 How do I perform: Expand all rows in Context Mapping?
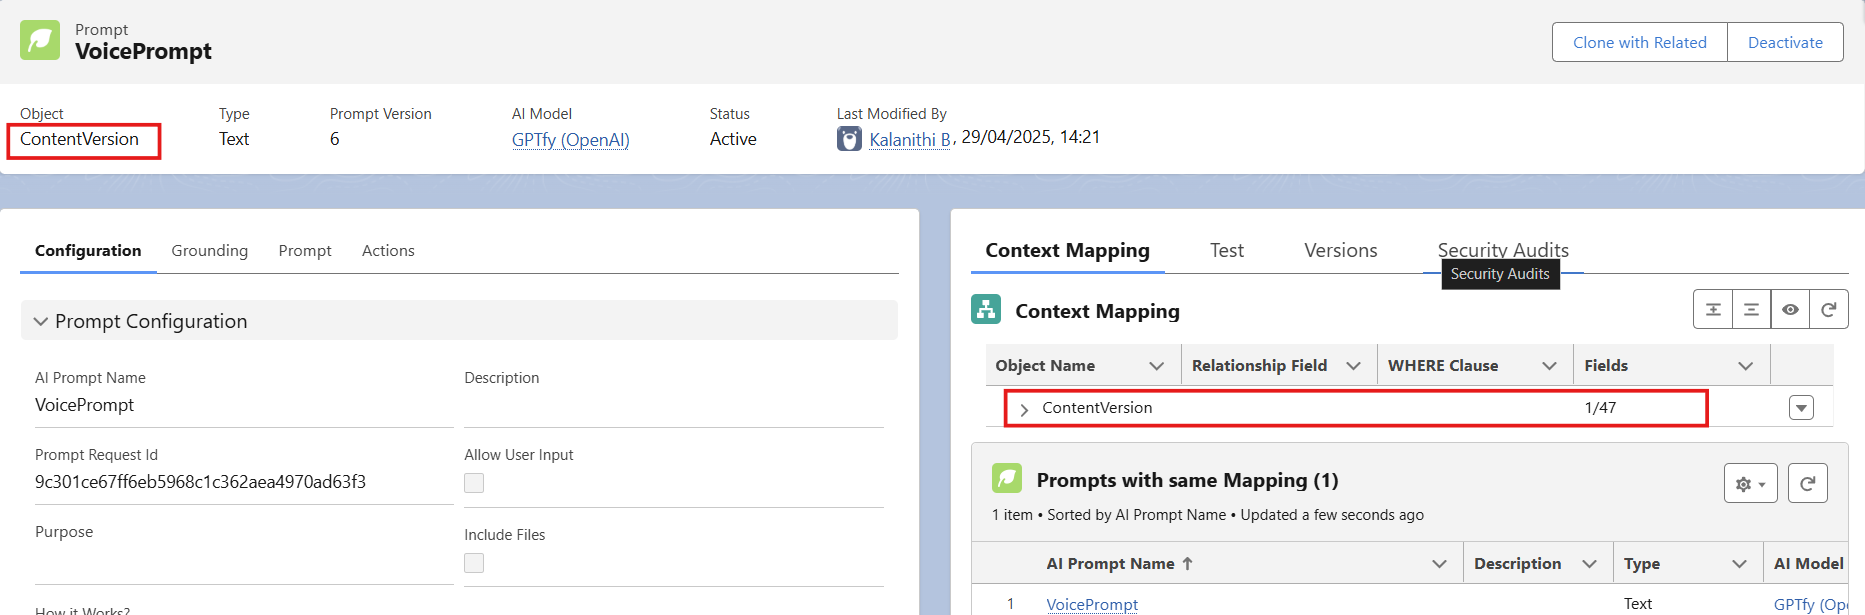[1713, 310]
